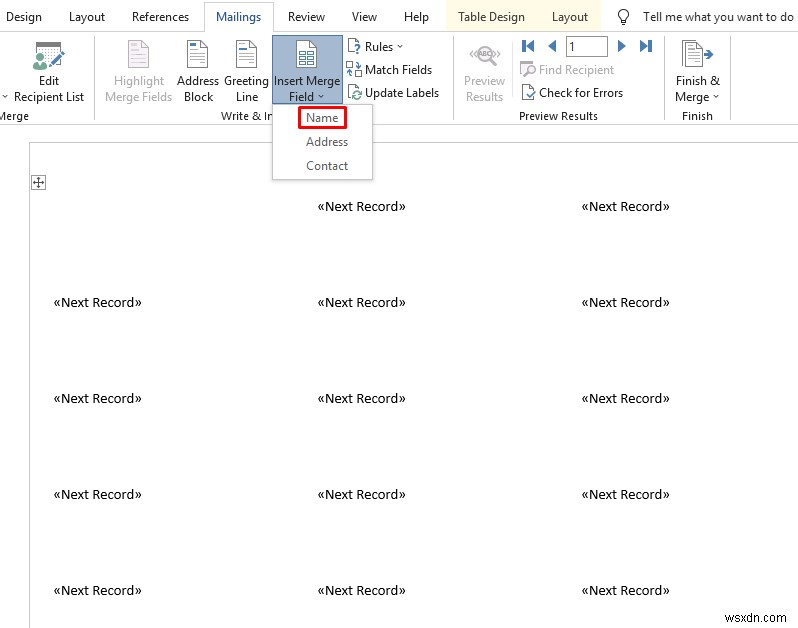Click Next Record in third row middle label
The image size is (798, 628).
[x=361, y=398]
